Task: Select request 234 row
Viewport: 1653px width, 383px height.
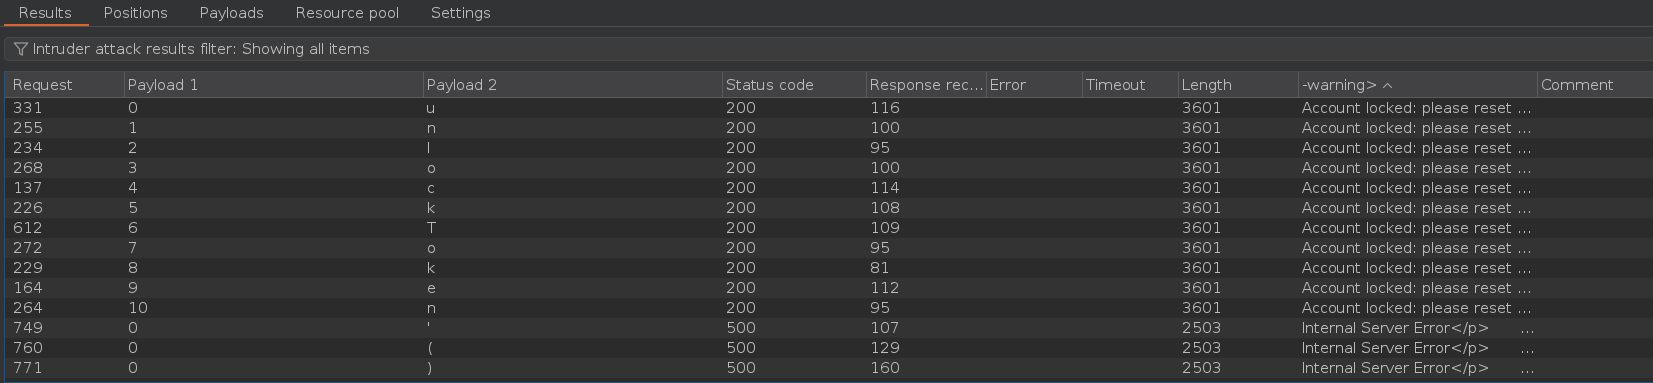Action: click(828, 148)
